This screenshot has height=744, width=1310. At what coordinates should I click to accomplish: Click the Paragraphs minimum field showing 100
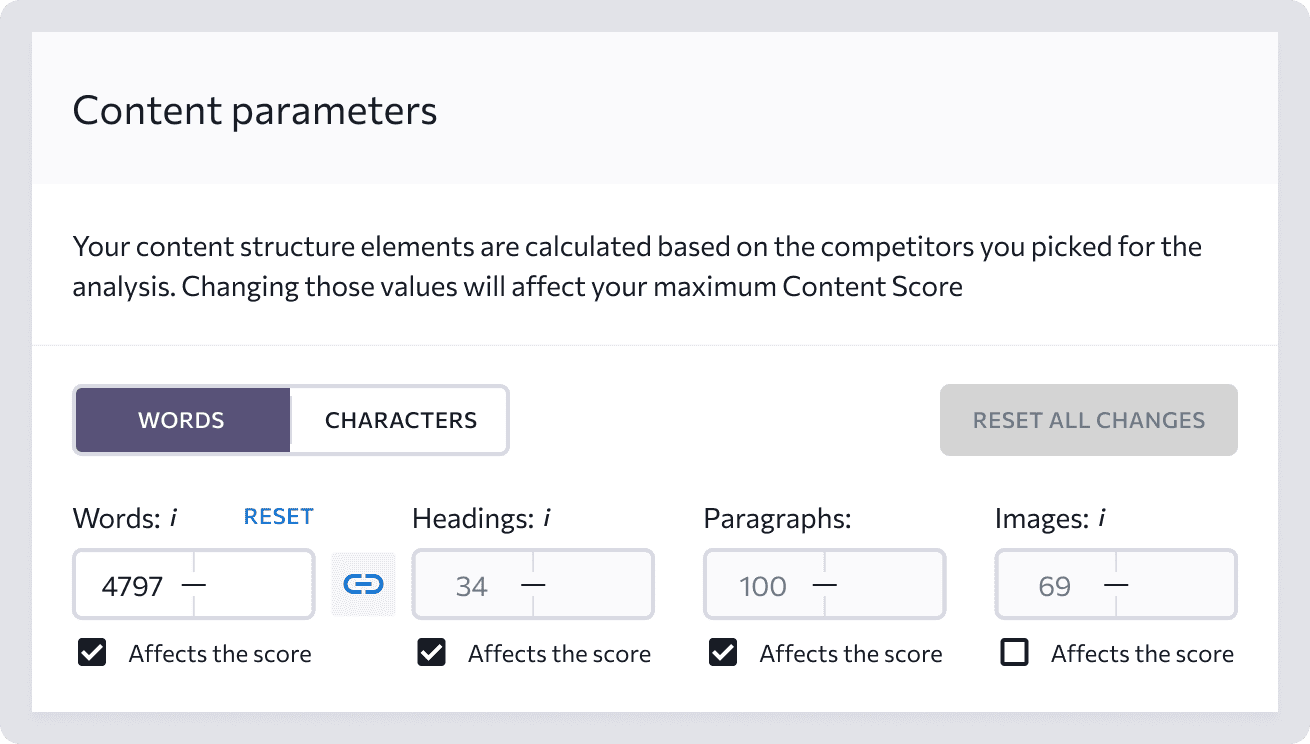tap(765, 585)
